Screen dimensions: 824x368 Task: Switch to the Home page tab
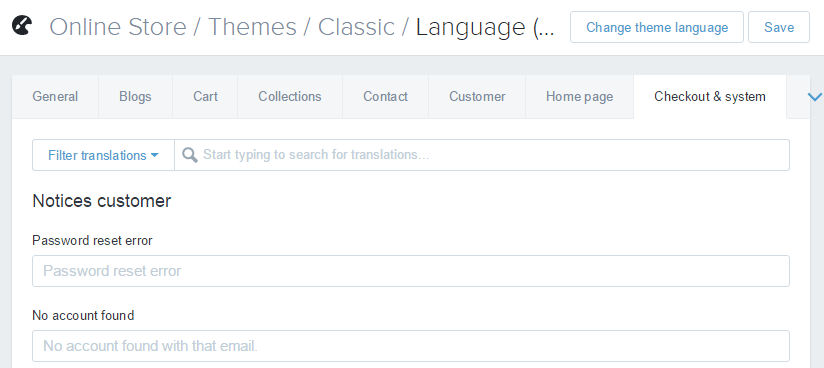[x=580, y=97]
